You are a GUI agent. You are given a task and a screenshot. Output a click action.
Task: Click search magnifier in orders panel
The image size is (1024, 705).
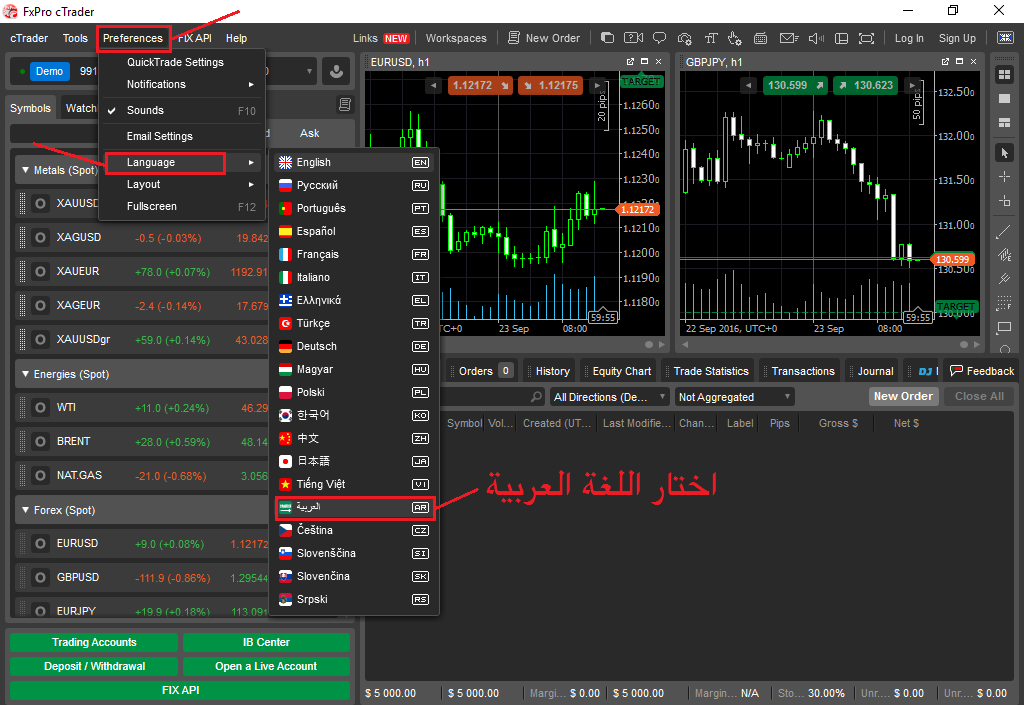[536, 397]
